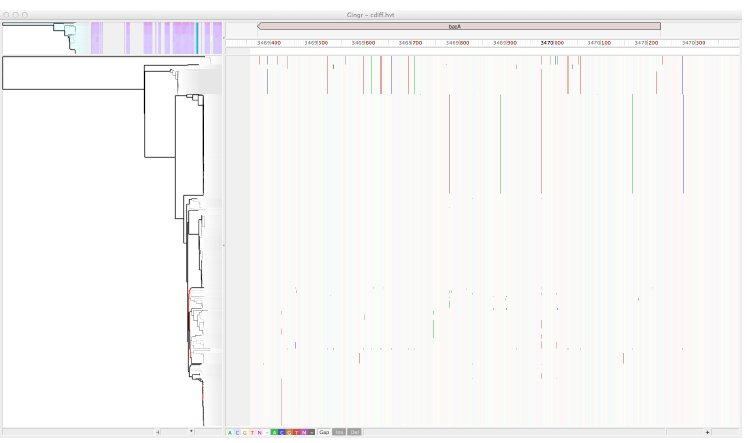Click ruler position 3469500
Viewport: 747px width, 443px height.
point(316,43)
